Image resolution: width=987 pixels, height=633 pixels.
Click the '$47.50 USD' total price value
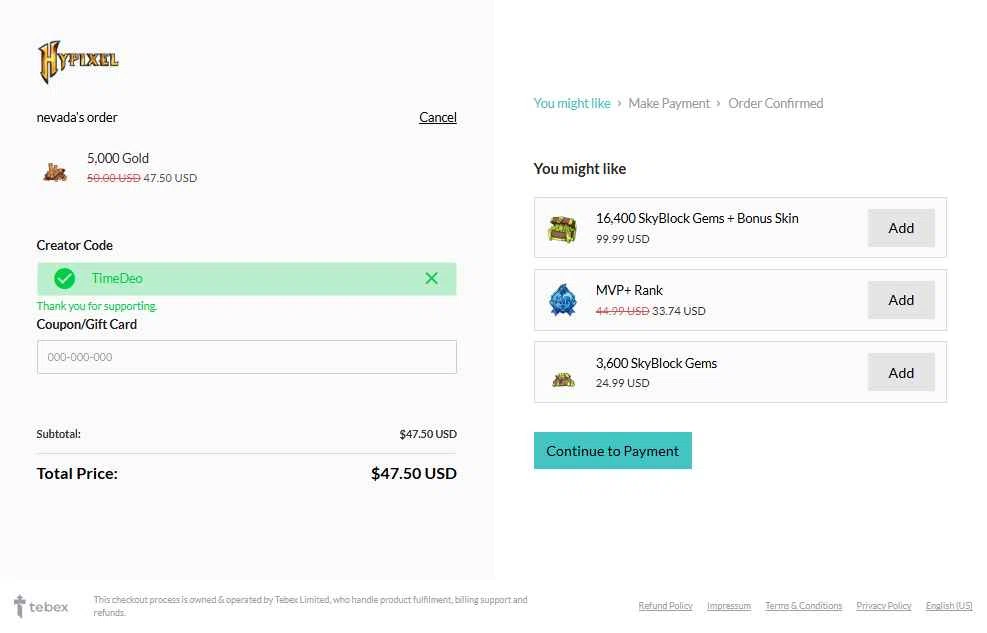[x=414, y=473]
